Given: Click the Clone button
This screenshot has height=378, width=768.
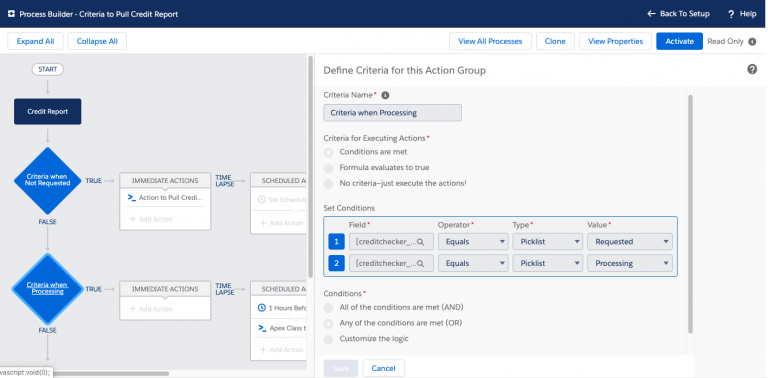Looking at the screenshot, I should [555, 41].
